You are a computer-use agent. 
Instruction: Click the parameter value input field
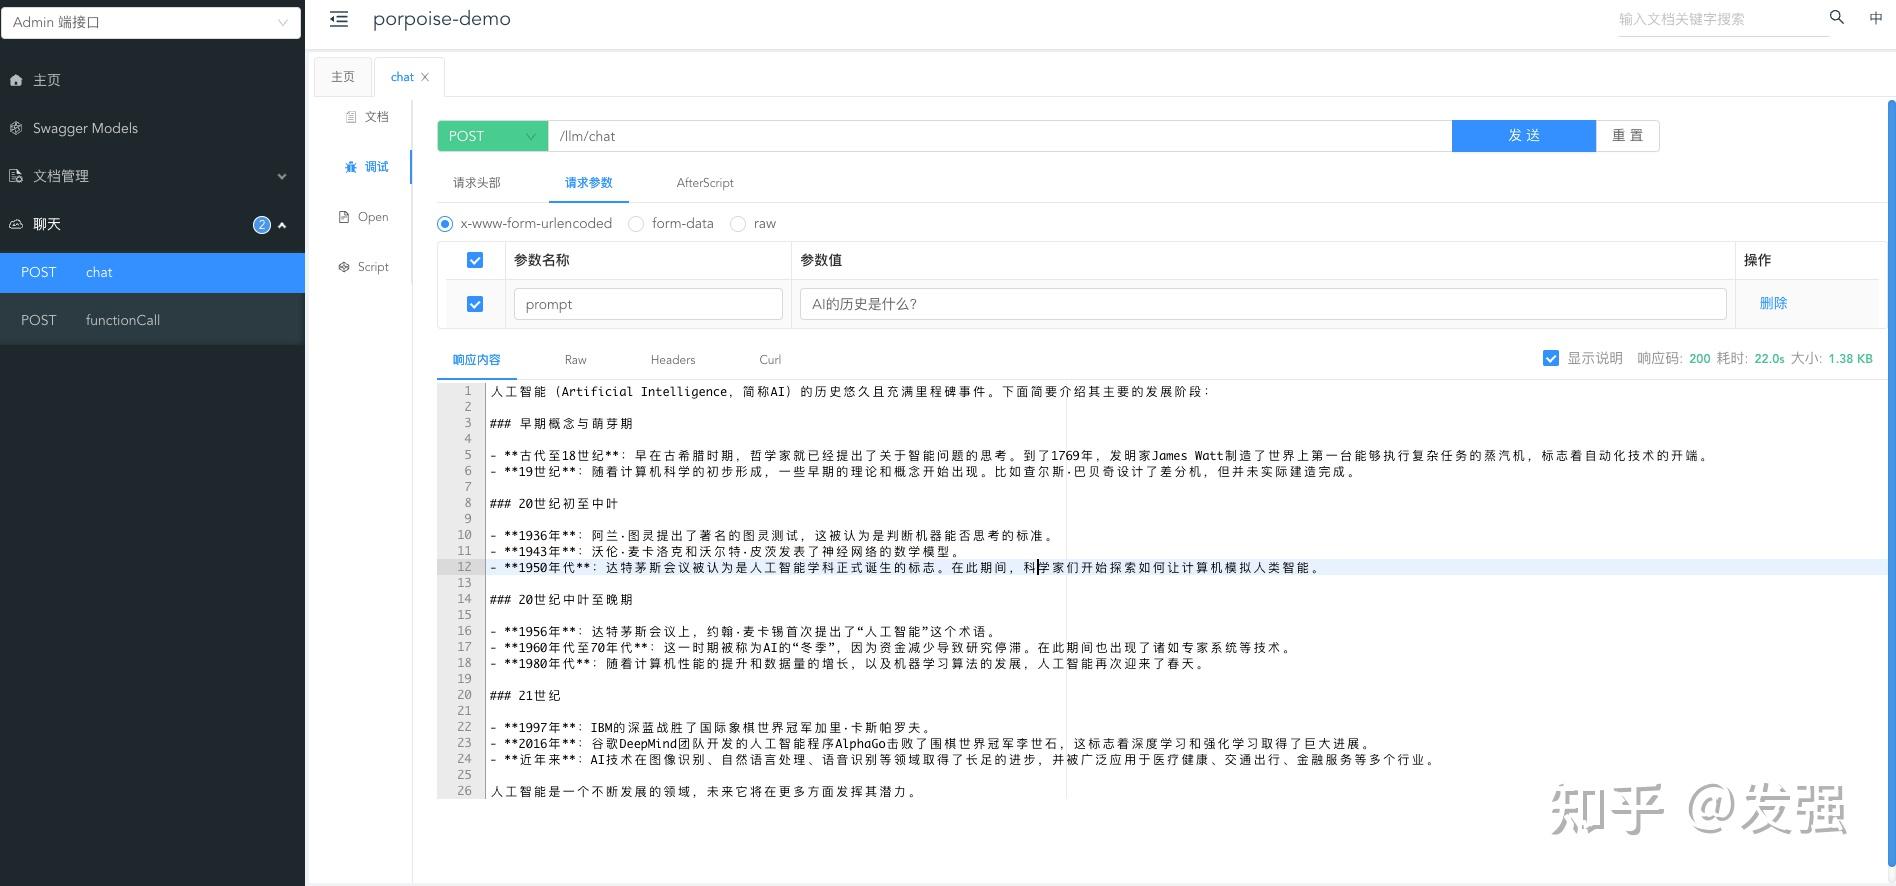(x=1263, y=304)
